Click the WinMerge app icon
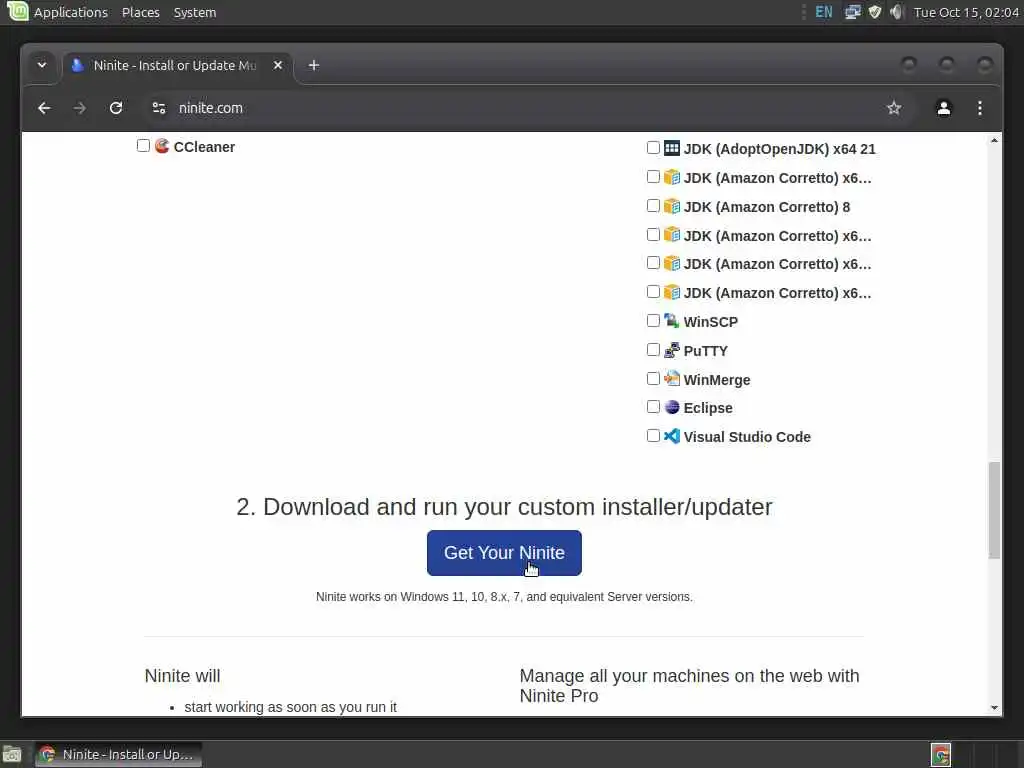Viewport: 1024px width, 768px height. click(x=671, y=379)
